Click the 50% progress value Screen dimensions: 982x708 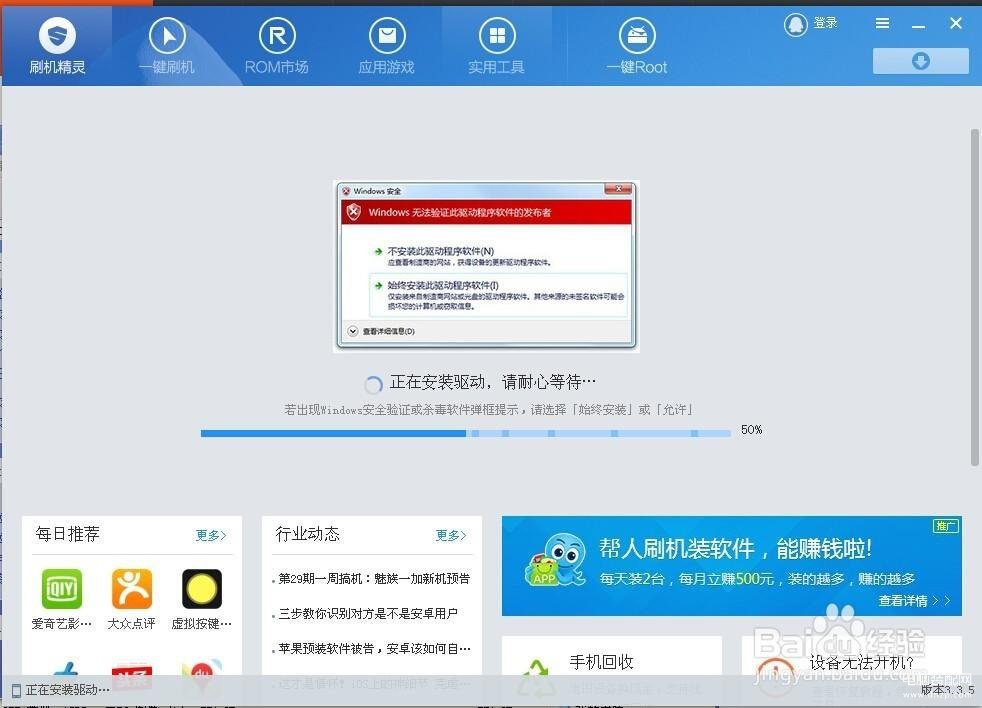tap(752, 430)
